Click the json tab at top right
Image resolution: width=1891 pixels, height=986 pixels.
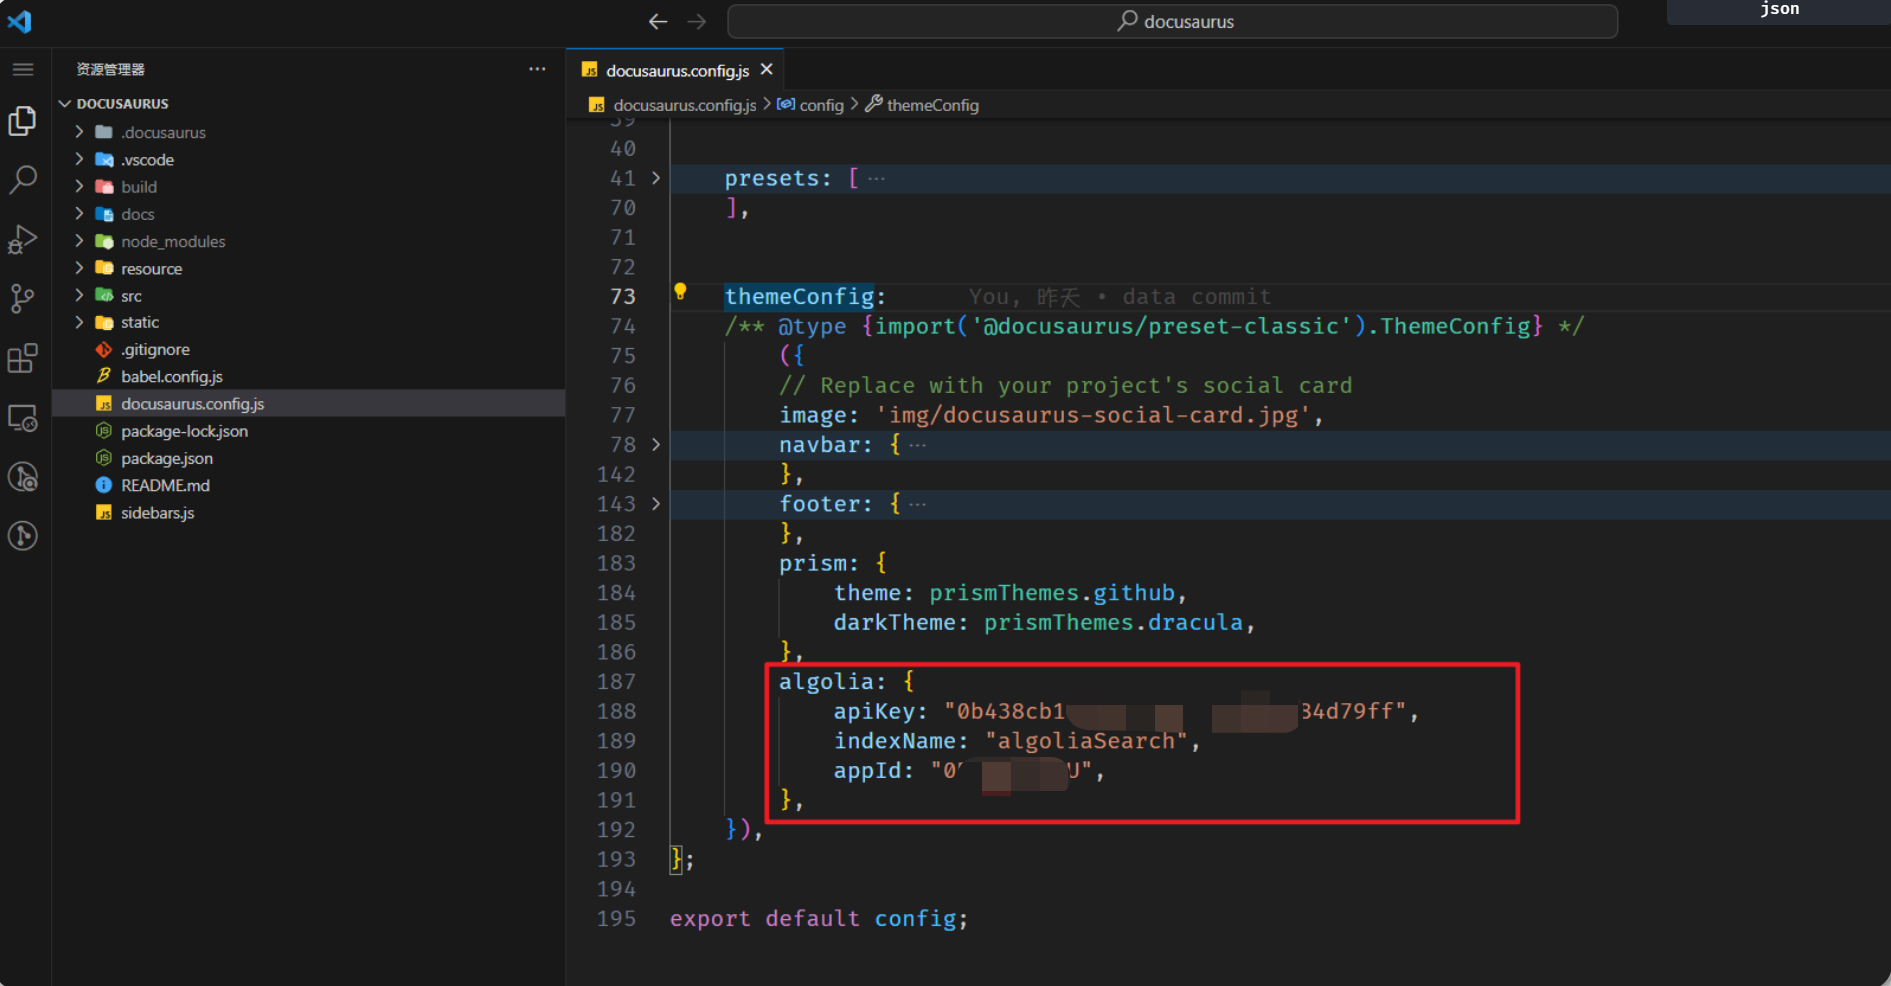click(1778, 10)
